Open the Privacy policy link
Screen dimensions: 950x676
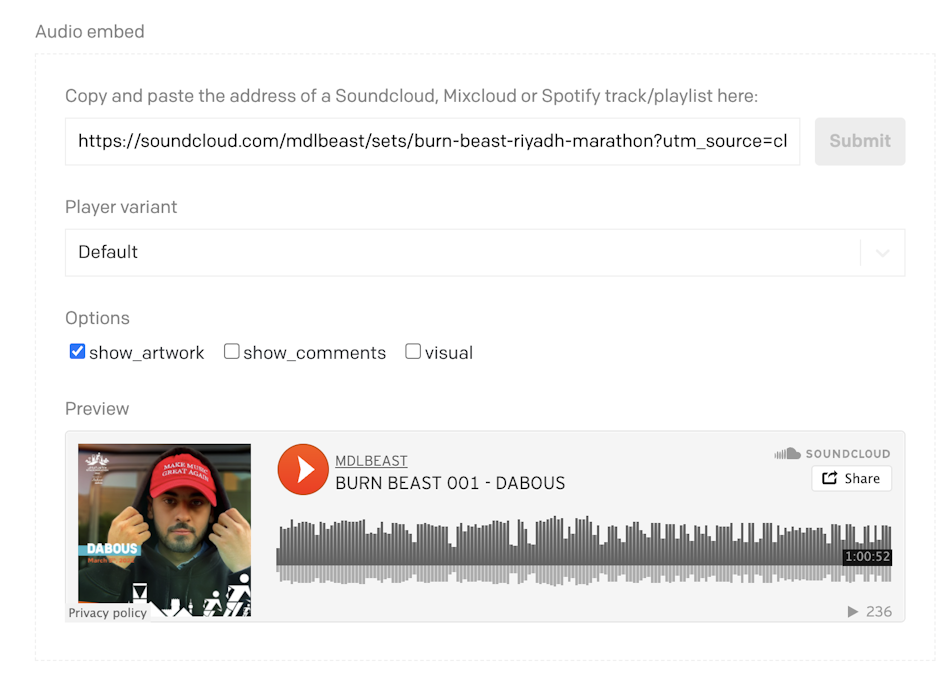tap(107, 613)
